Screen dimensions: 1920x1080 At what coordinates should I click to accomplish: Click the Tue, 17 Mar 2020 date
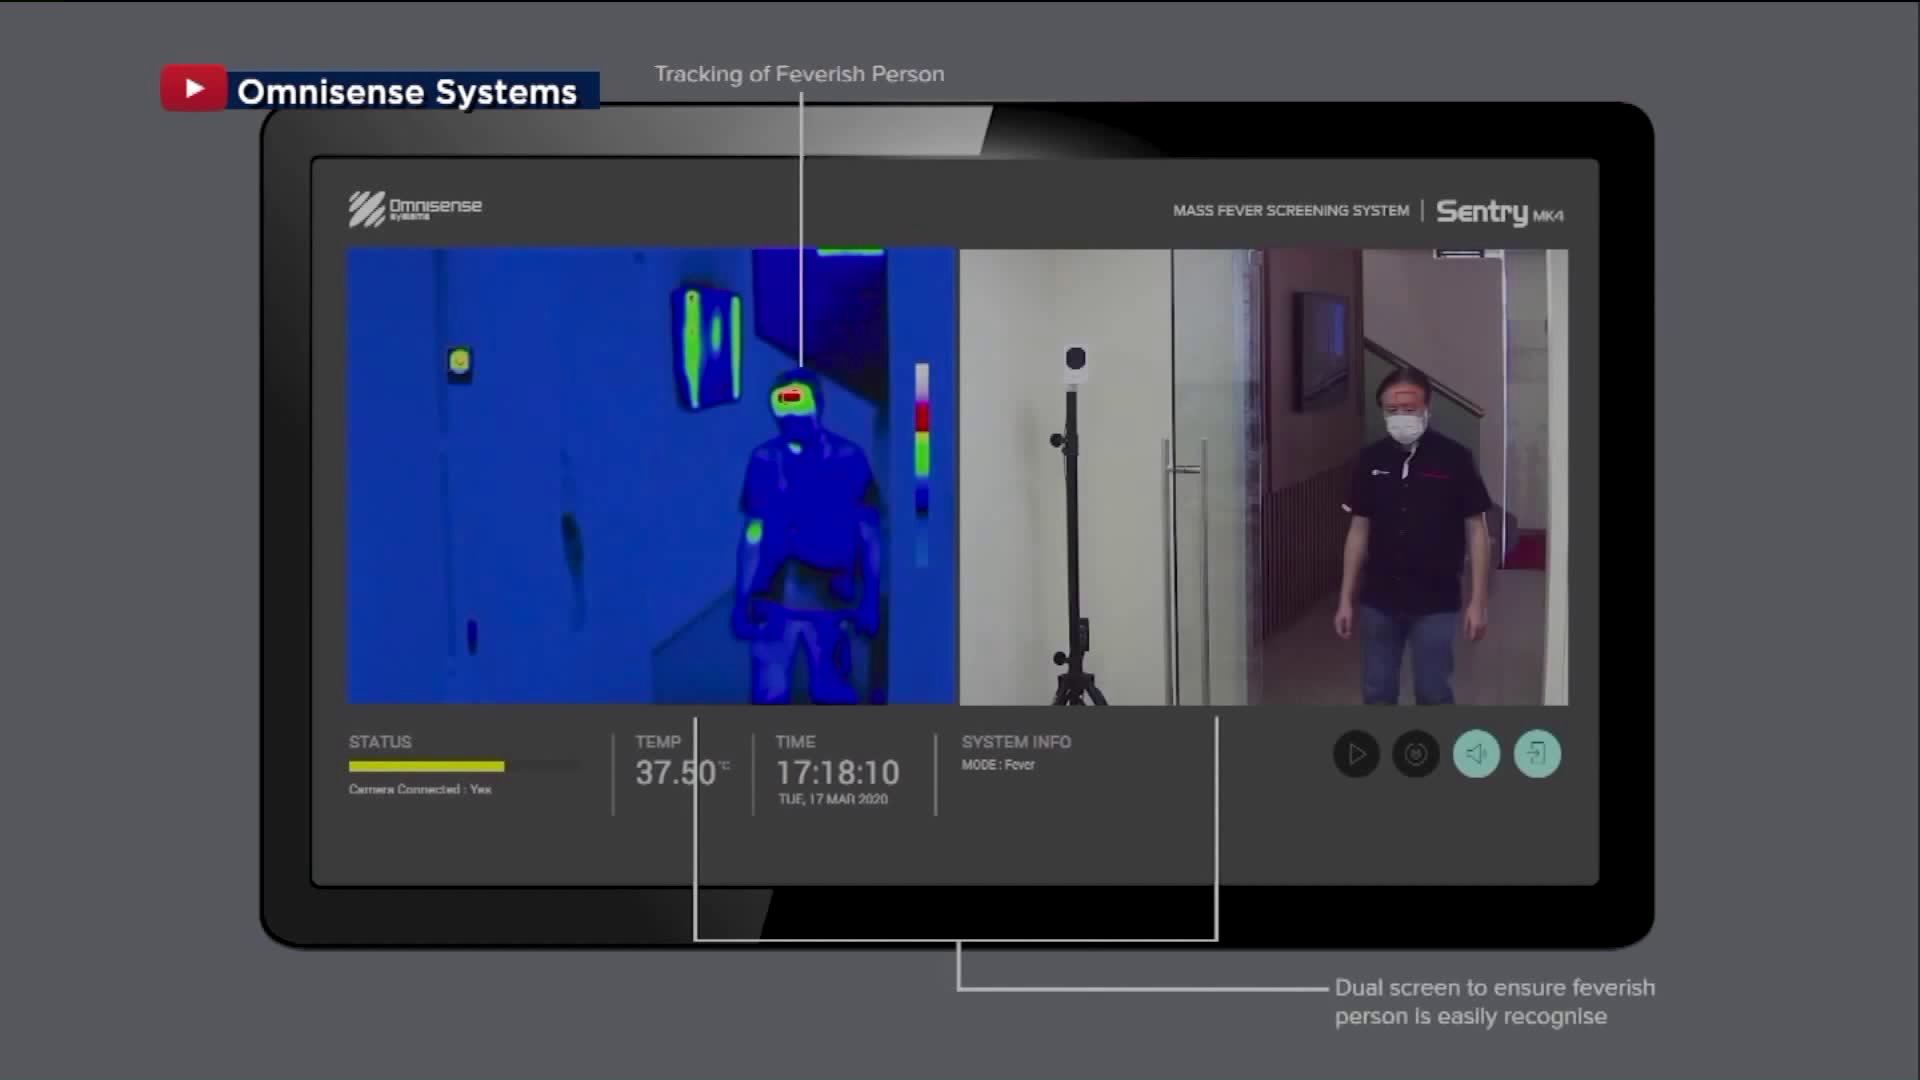click(x=833, y=799)
